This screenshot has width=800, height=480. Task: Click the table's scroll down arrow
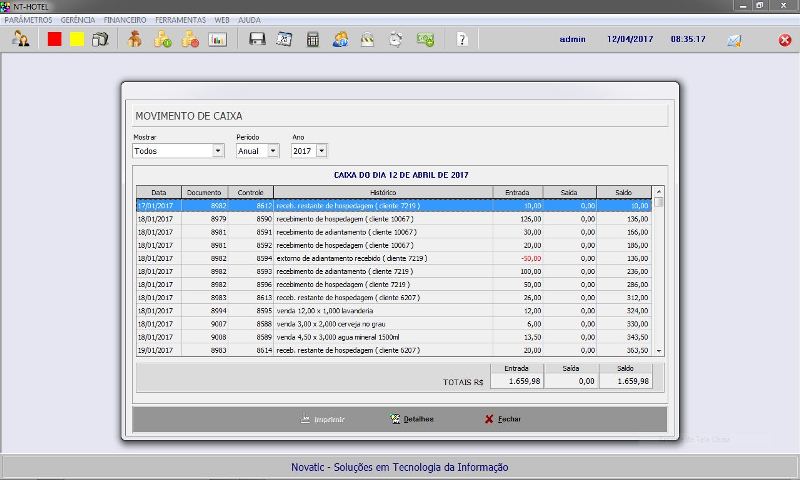tap(658, 351)
